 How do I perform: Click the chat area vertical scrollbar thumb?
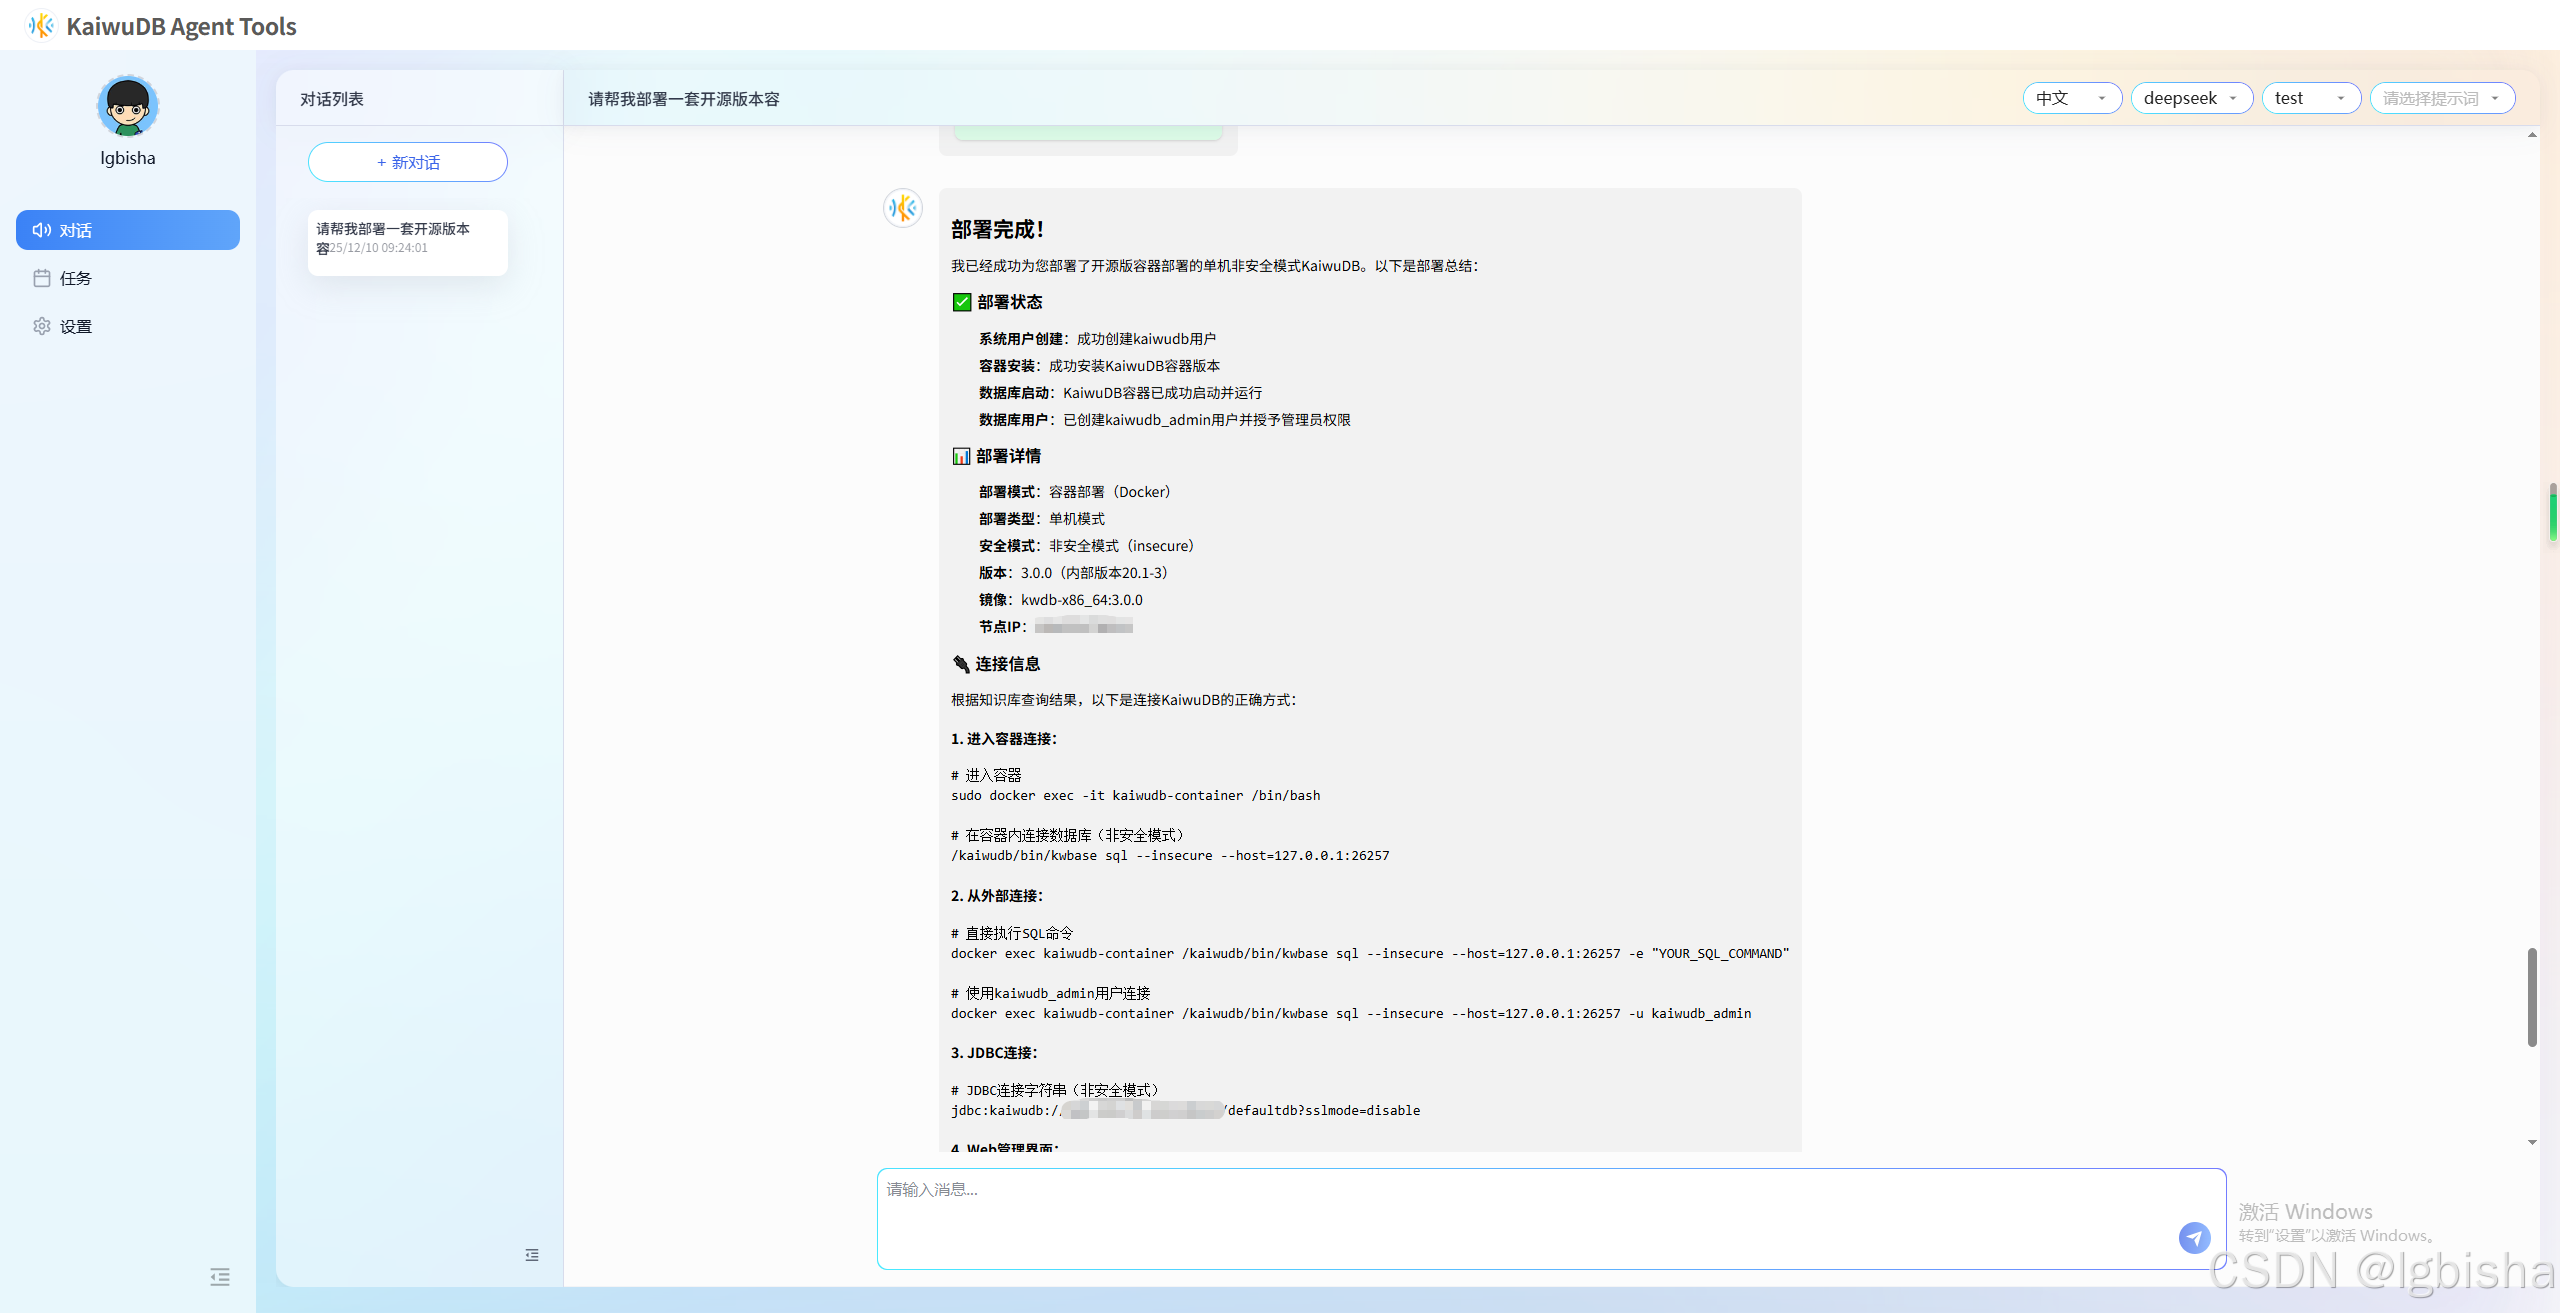coord(2532,996)
